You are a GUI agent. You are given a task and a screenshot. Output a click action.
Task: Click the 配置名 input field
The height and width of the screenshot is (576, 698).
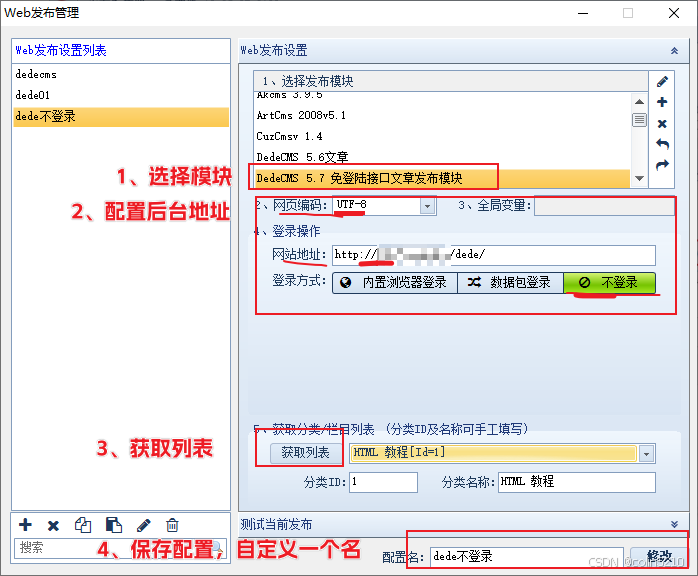tap(526, 557)
